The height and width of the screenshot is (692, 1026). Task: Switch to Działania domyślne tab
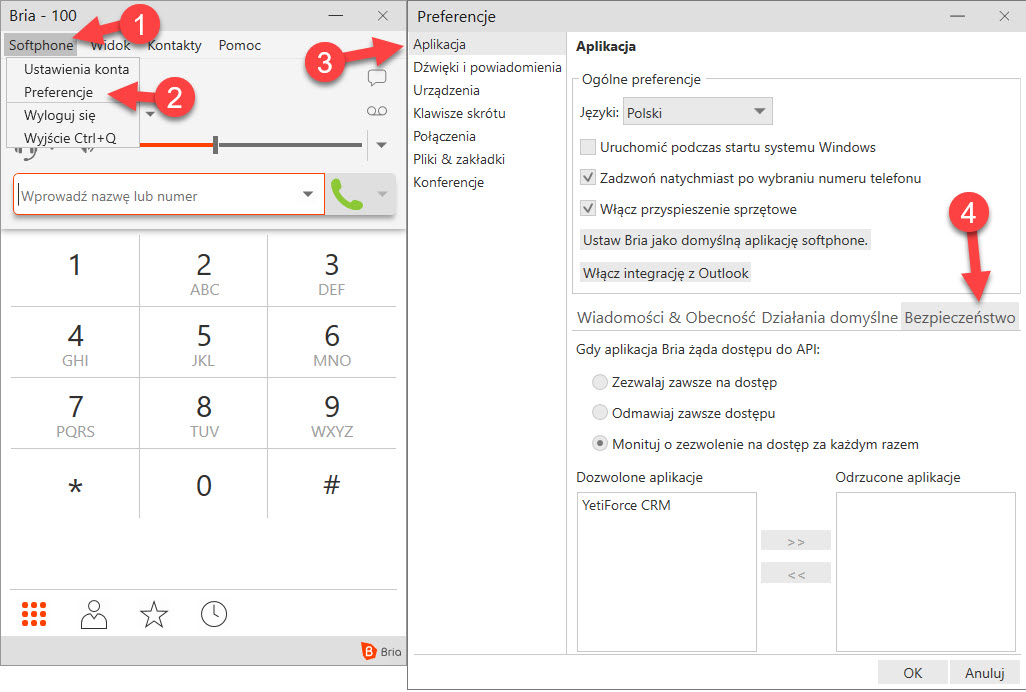click(829, 317)
